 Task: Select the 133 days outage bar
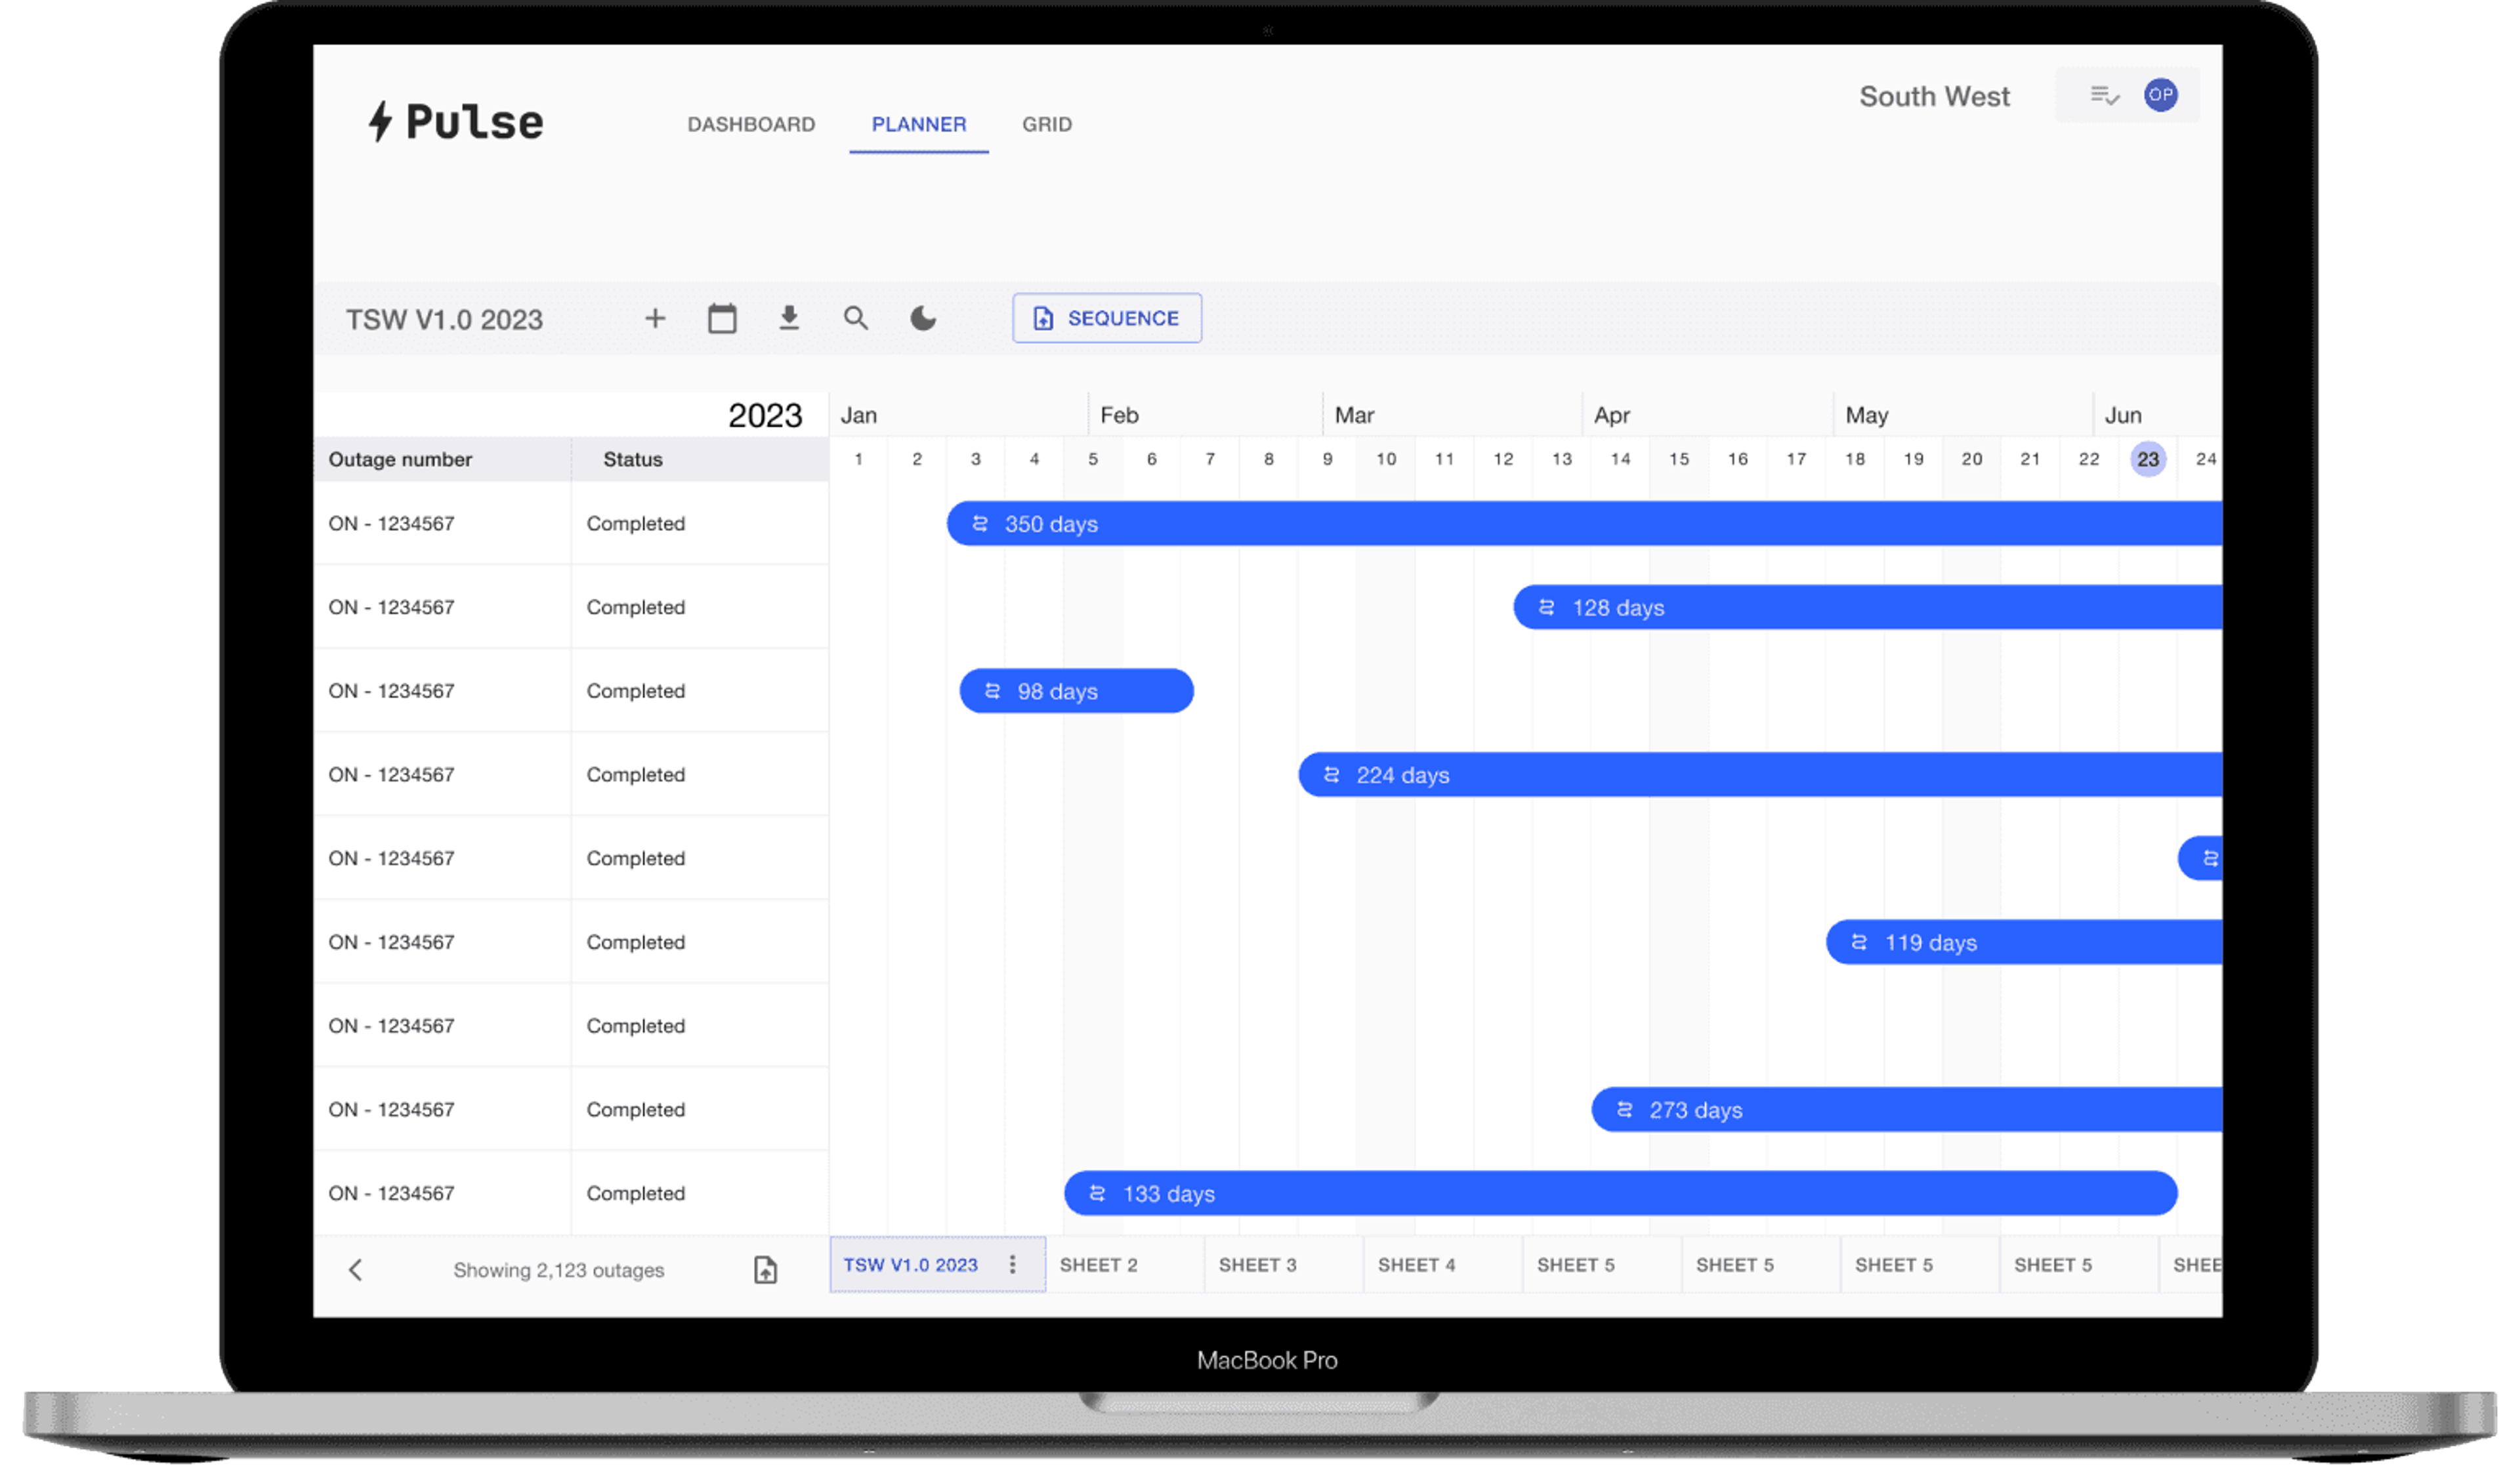point(1620,1194)
